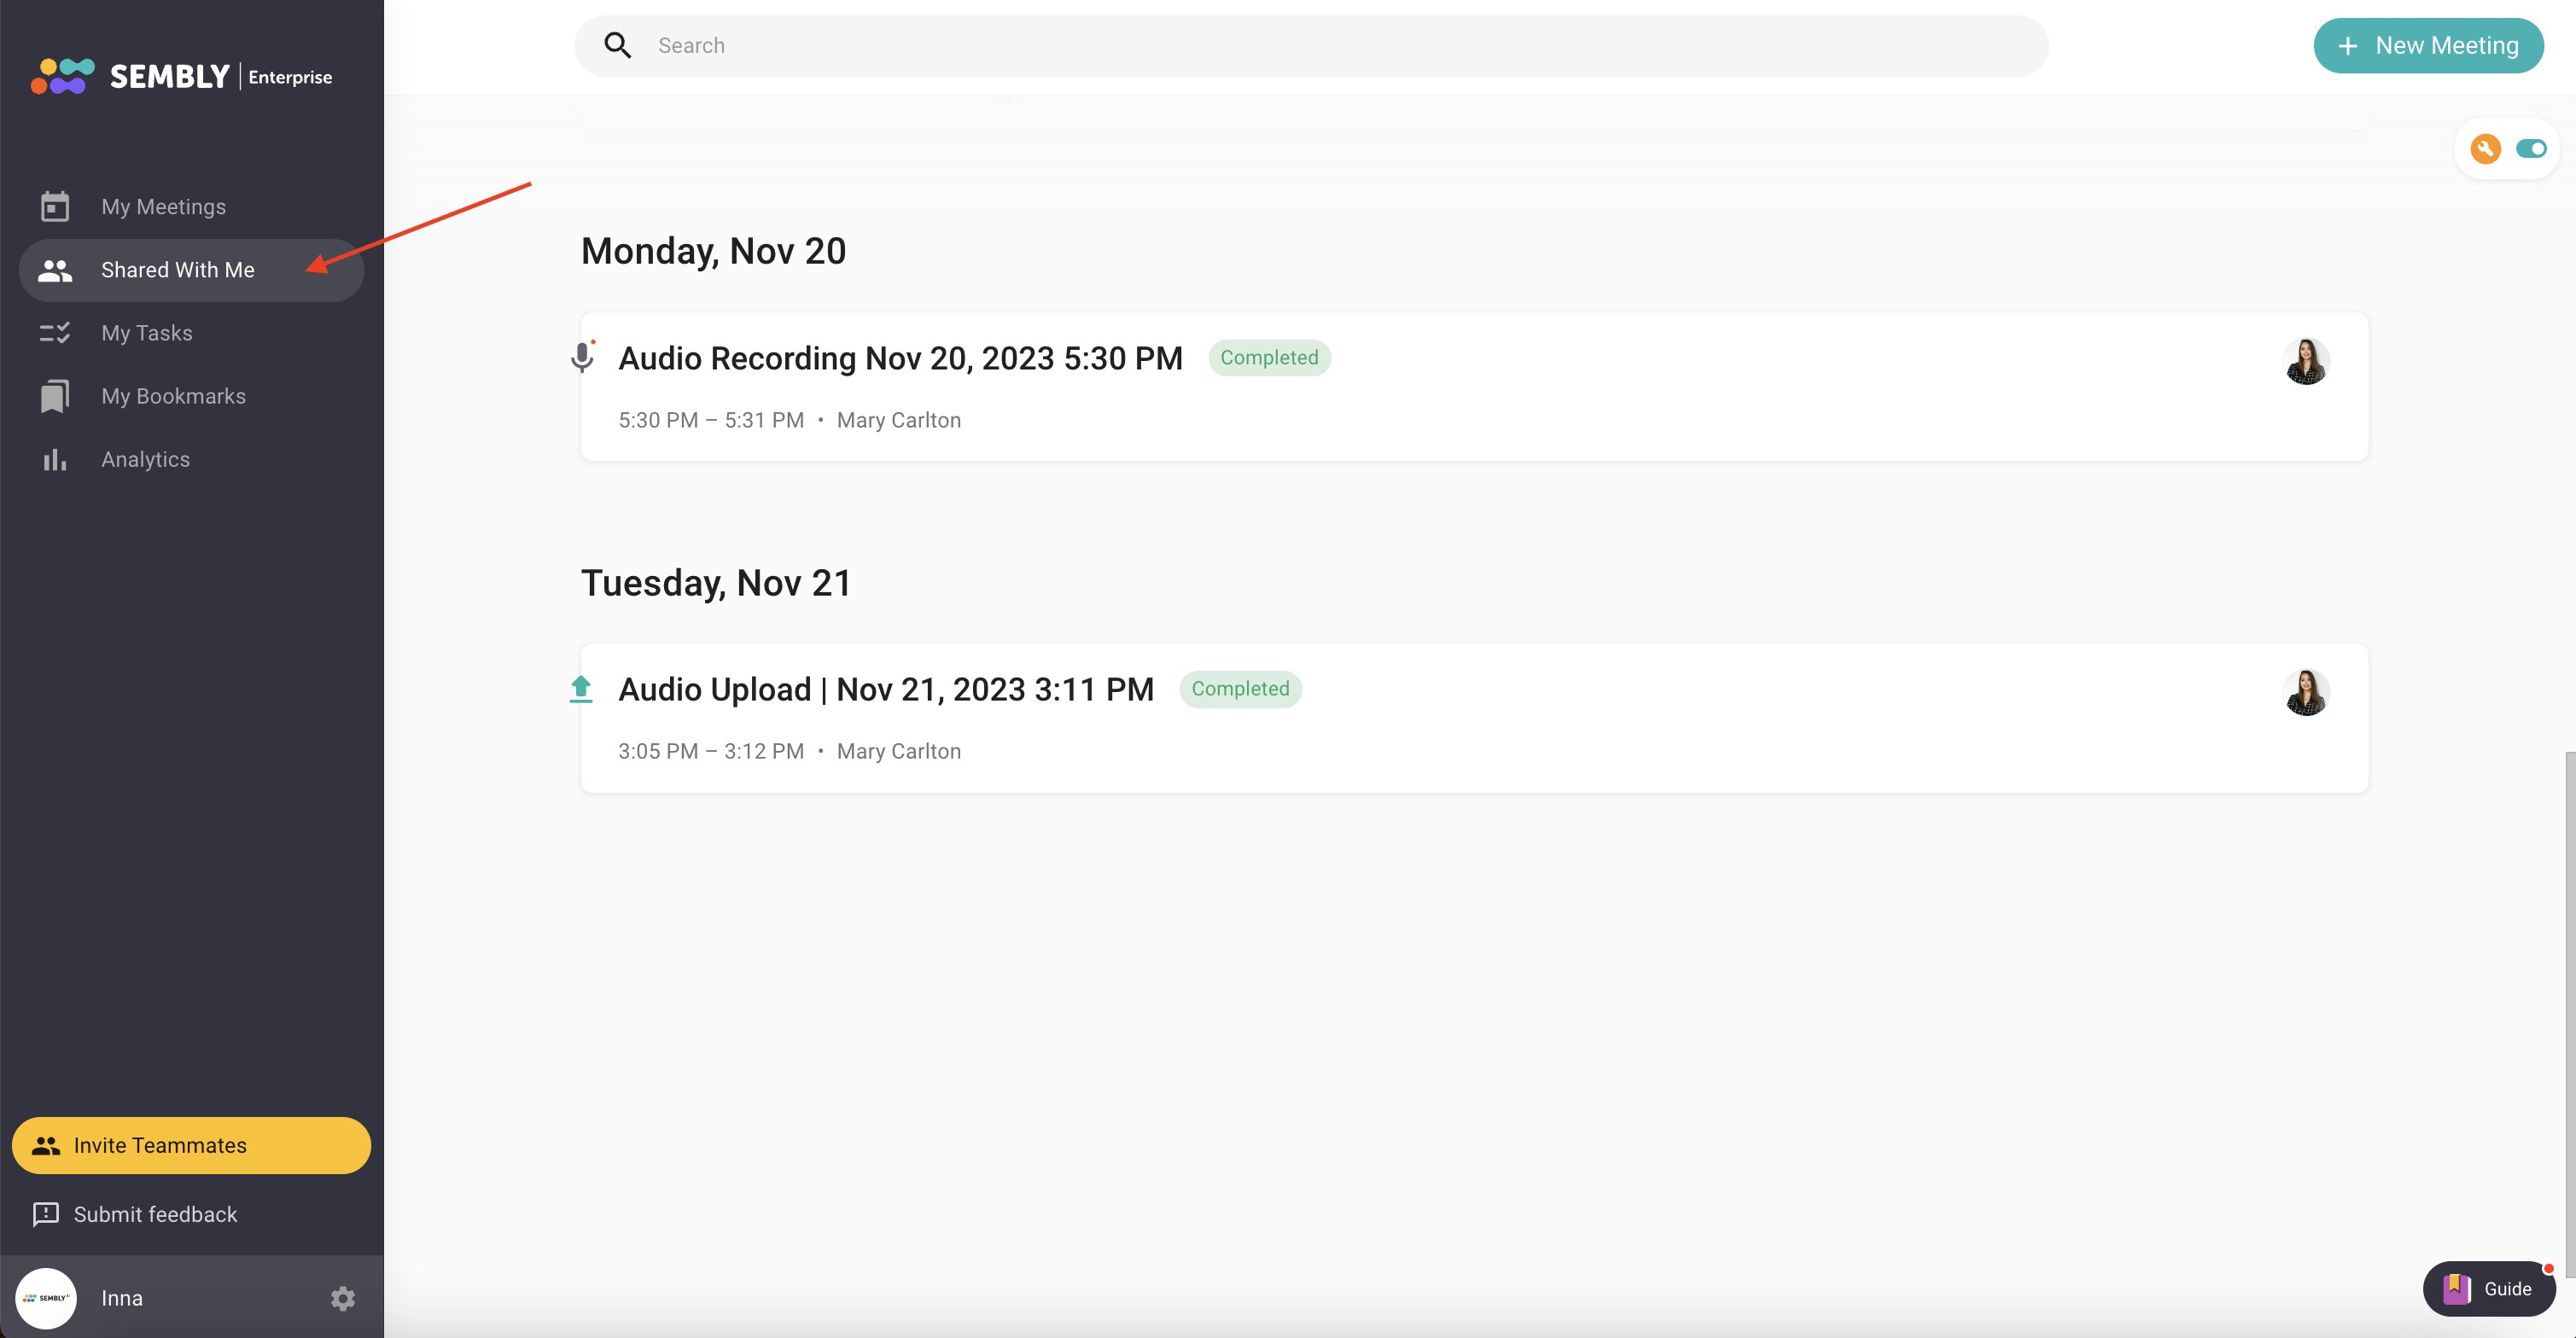Open Audio Recording Nov 20, 2023 5:30 PM
2576x1338 pixels.
[x=900, y=358]
